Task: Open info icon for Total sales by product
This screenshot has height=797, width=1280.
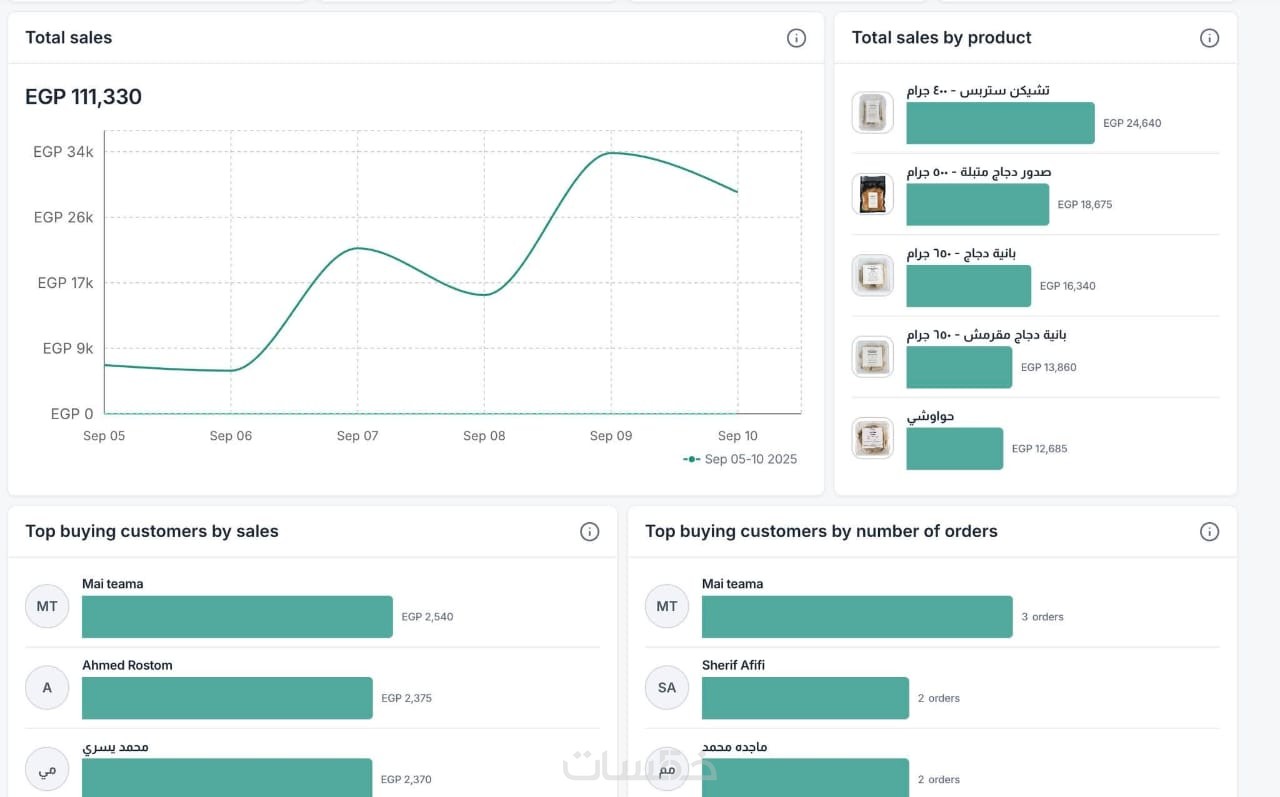Action: [1209, 38]
